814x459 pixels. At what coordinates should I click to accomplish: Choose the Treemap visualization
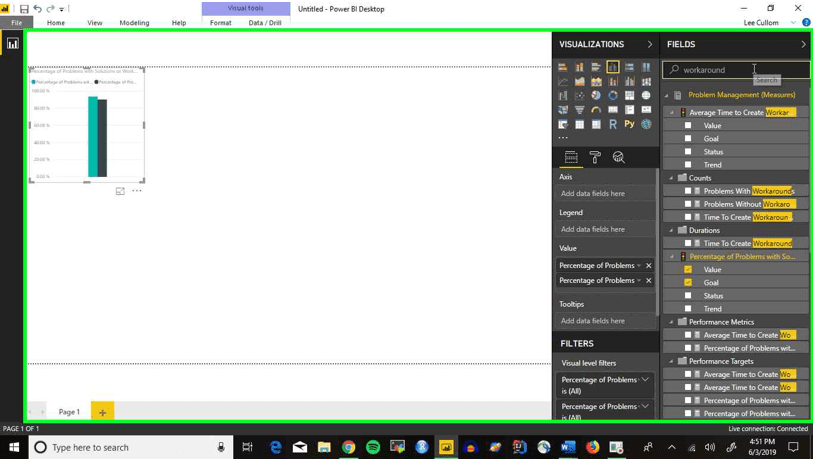coord(629,96)
